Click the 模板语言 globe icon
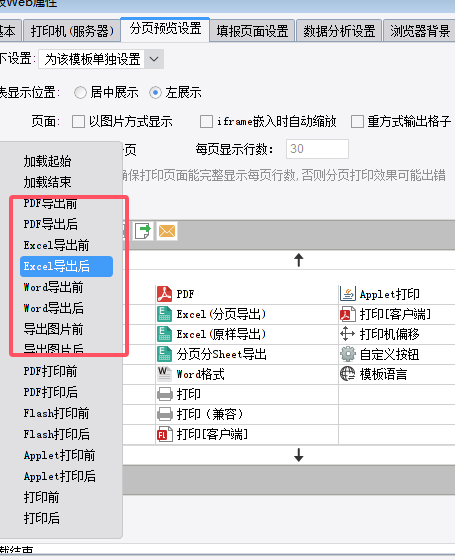 [x=348, y=374]
